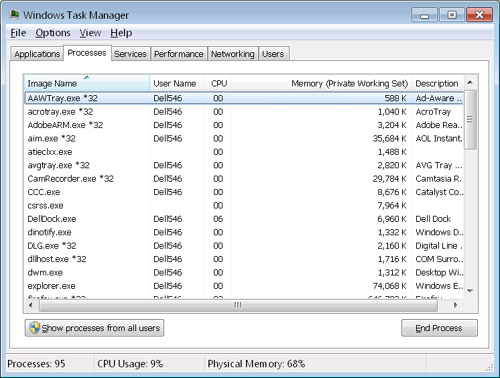Minimize the Task Manager window
The width and height of the screenshot is (500, 378).
(x=424, y=15)
